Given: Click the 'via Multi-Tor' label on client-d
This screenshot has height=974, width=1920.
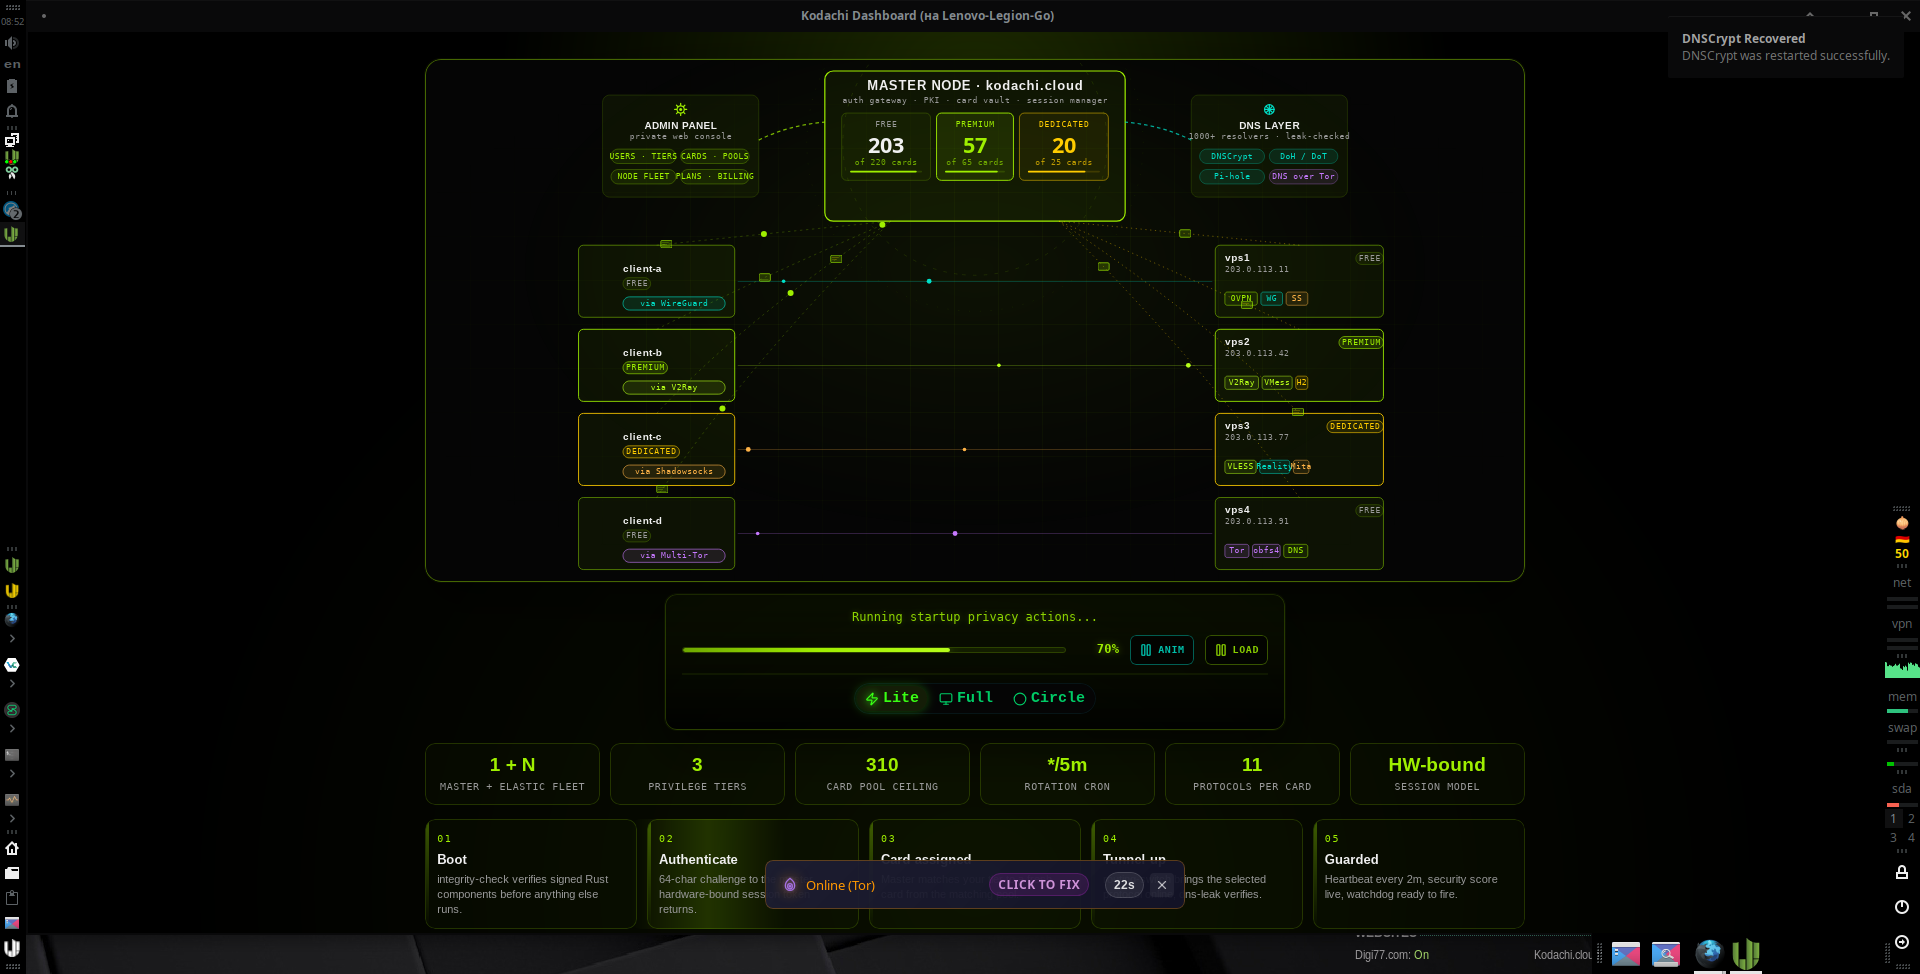Looking at the screenshot, I should click(x=674, y=556).
